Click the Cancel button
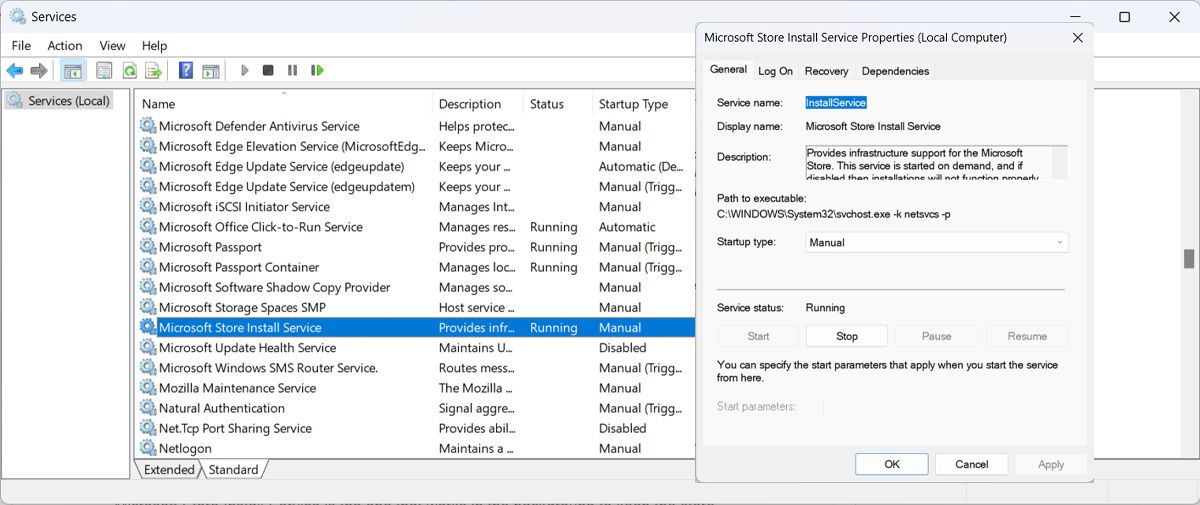Screen dimensions: 1200x505 point(972,464)
